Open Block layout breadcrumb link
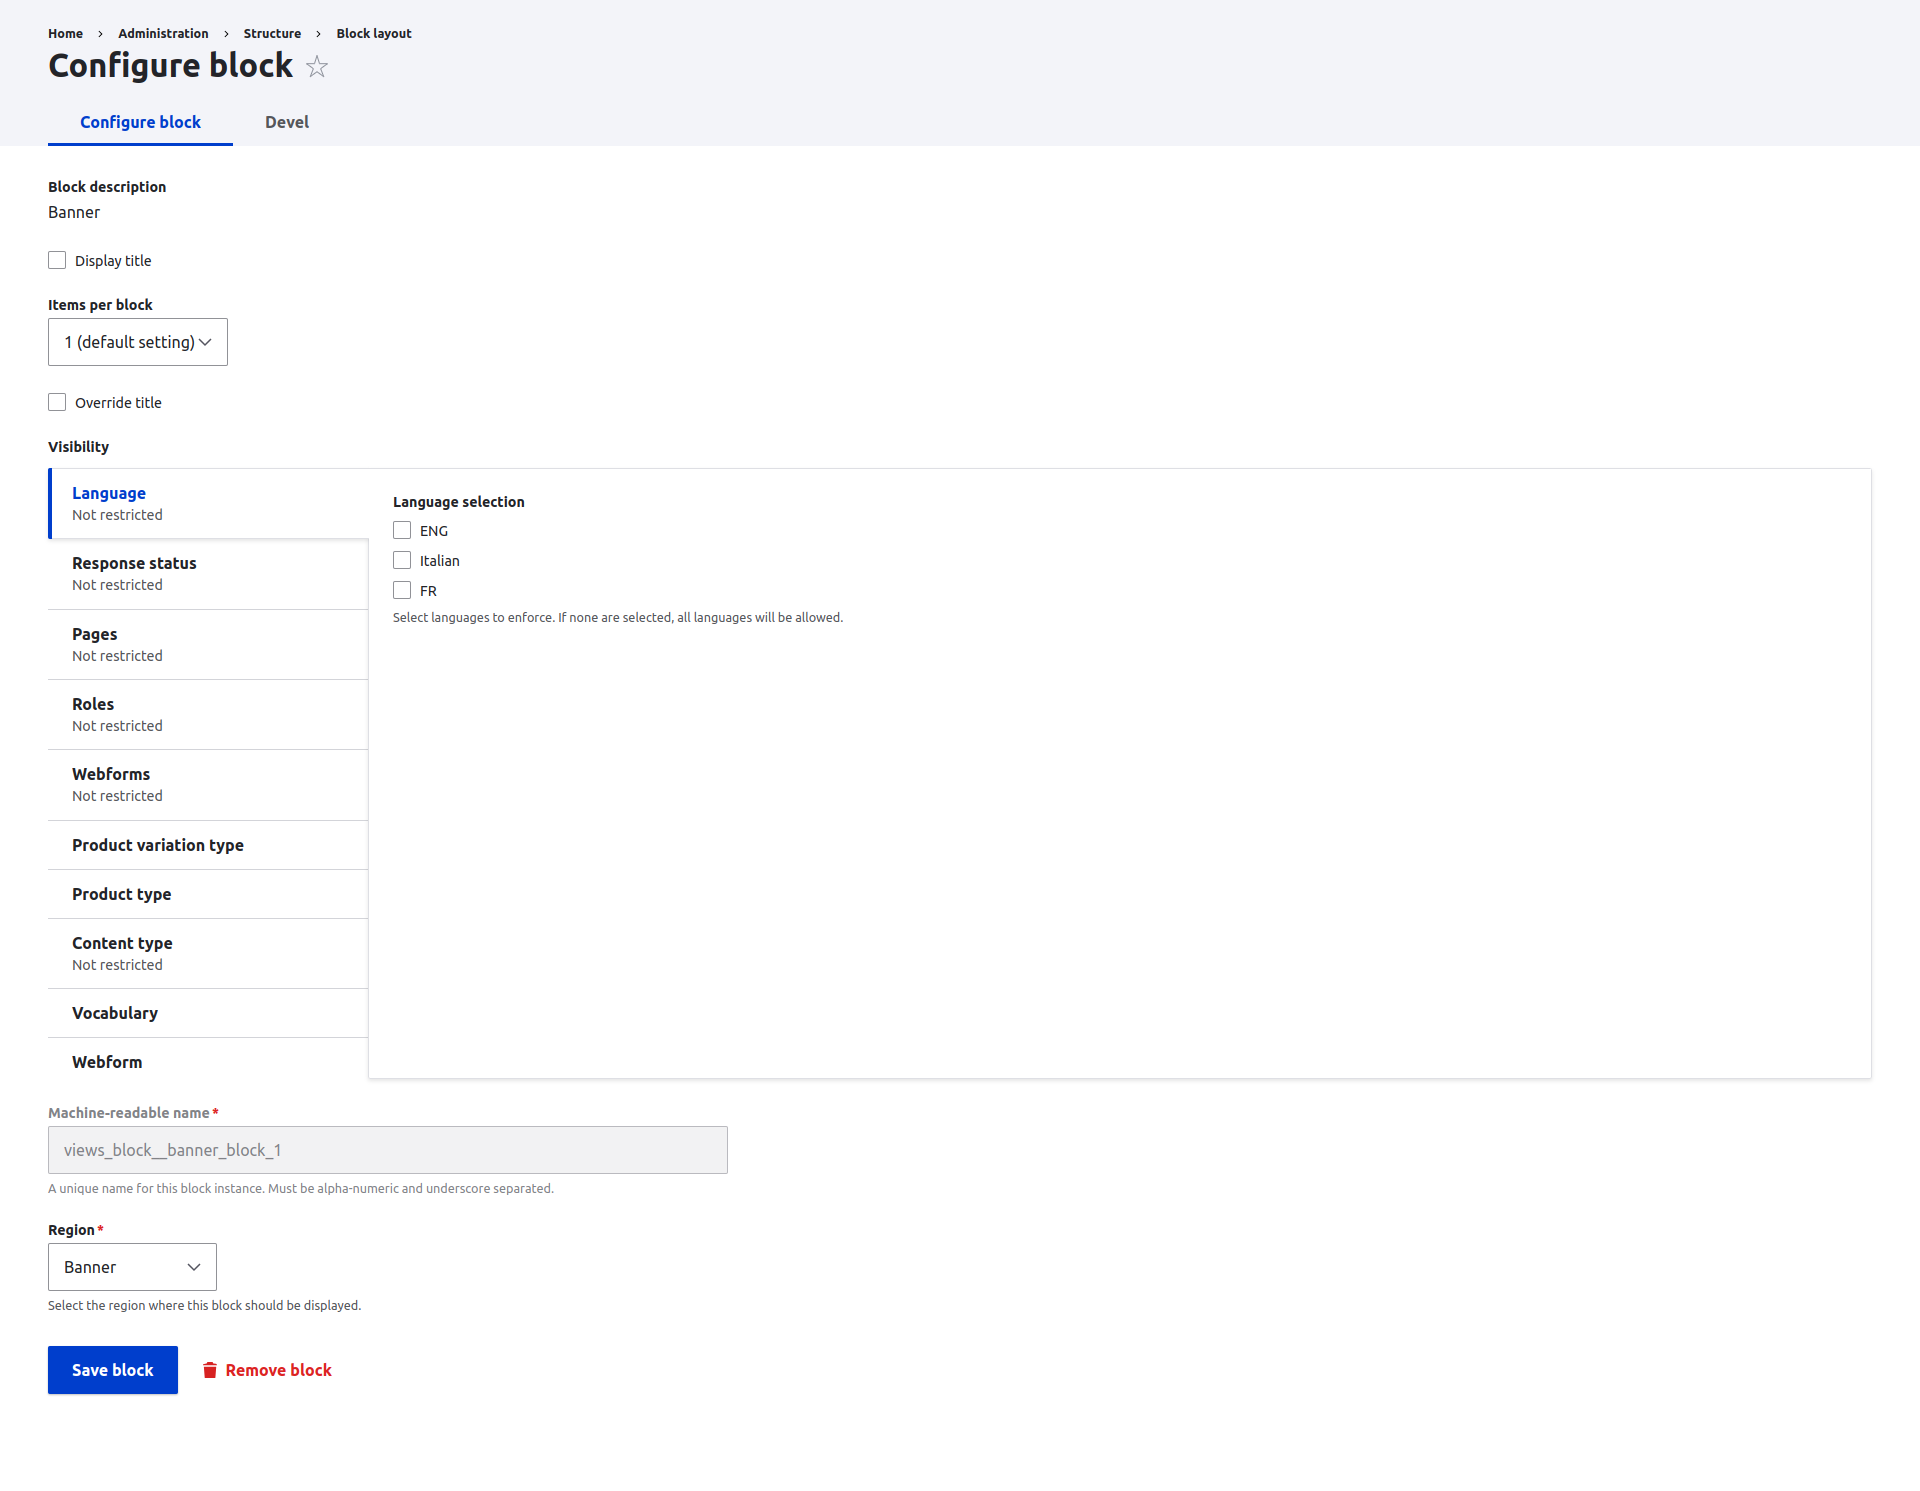 pos(373,33)
